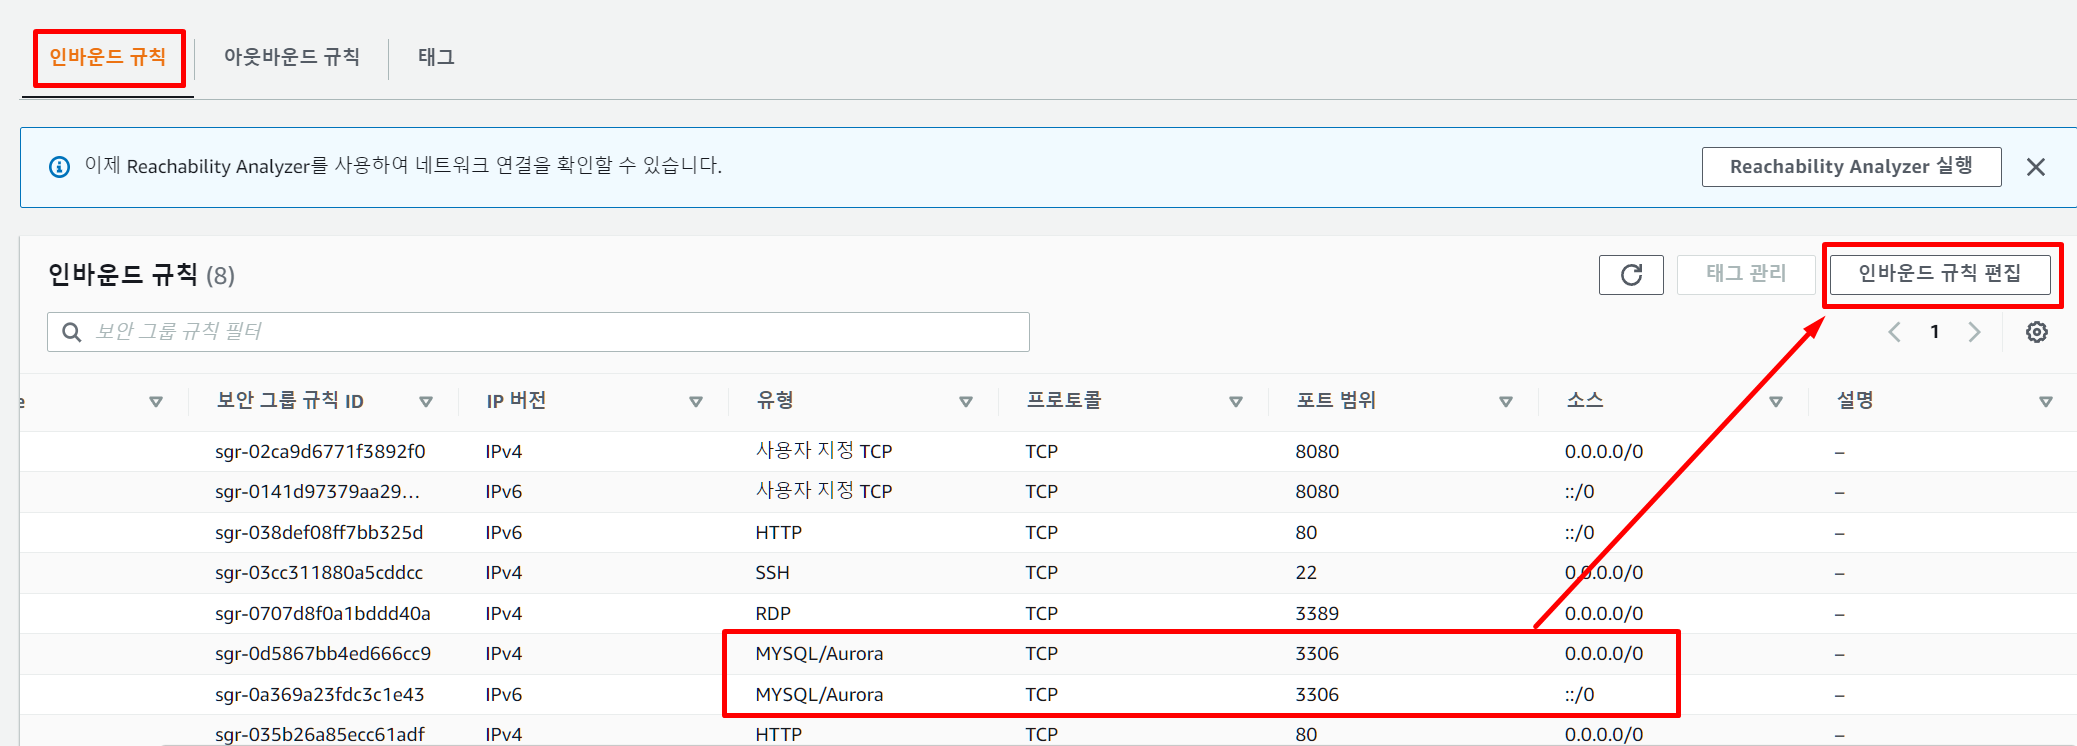
Task: Select rule sgr-0707d8f0a1bddd40a
Action: coord(323,614)
